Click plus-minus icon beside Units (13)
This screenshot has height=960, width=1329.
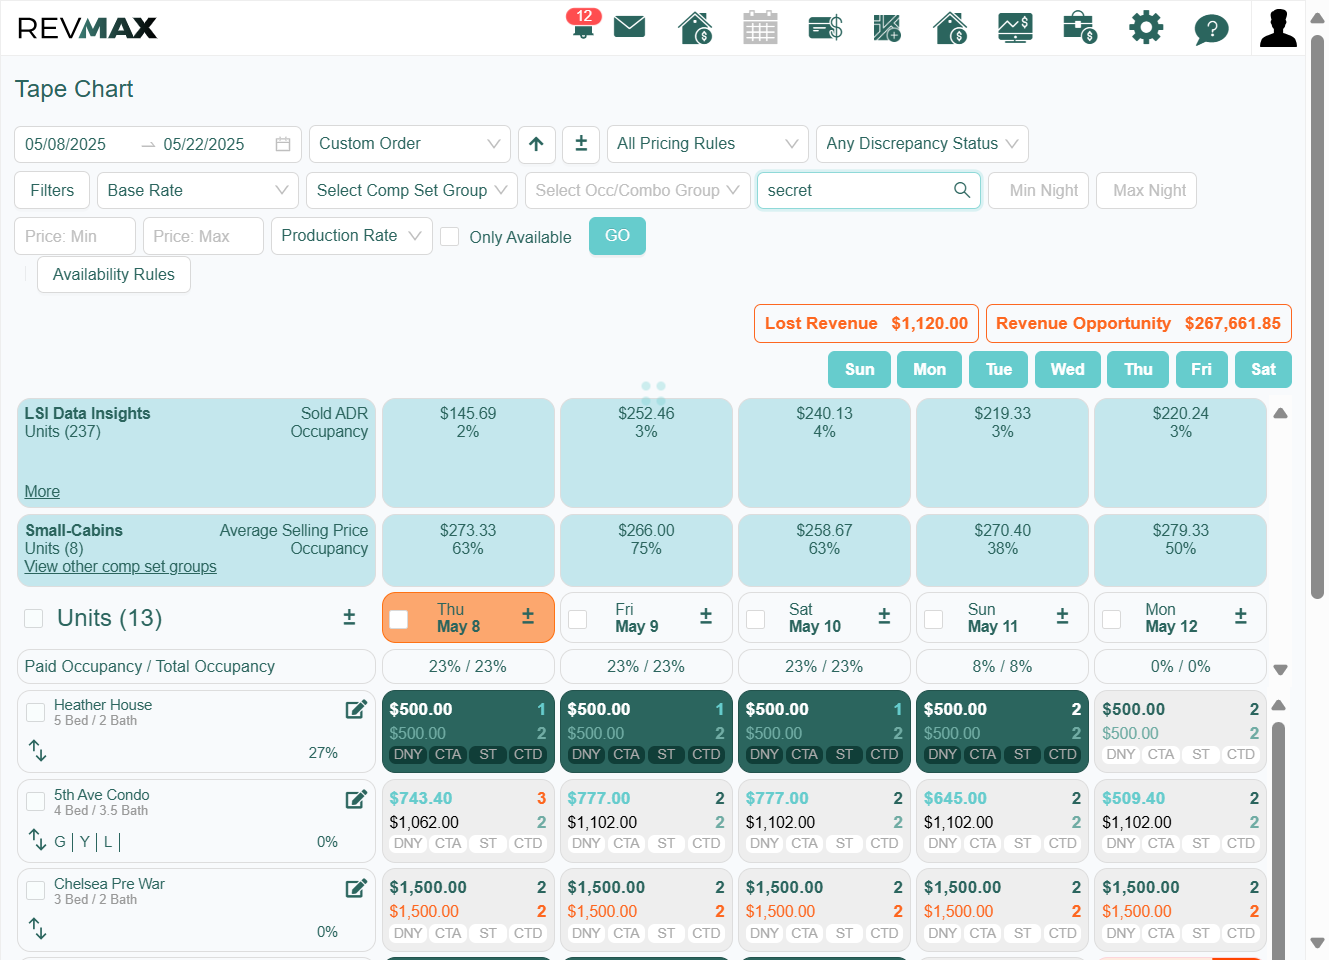click(349, 617)
